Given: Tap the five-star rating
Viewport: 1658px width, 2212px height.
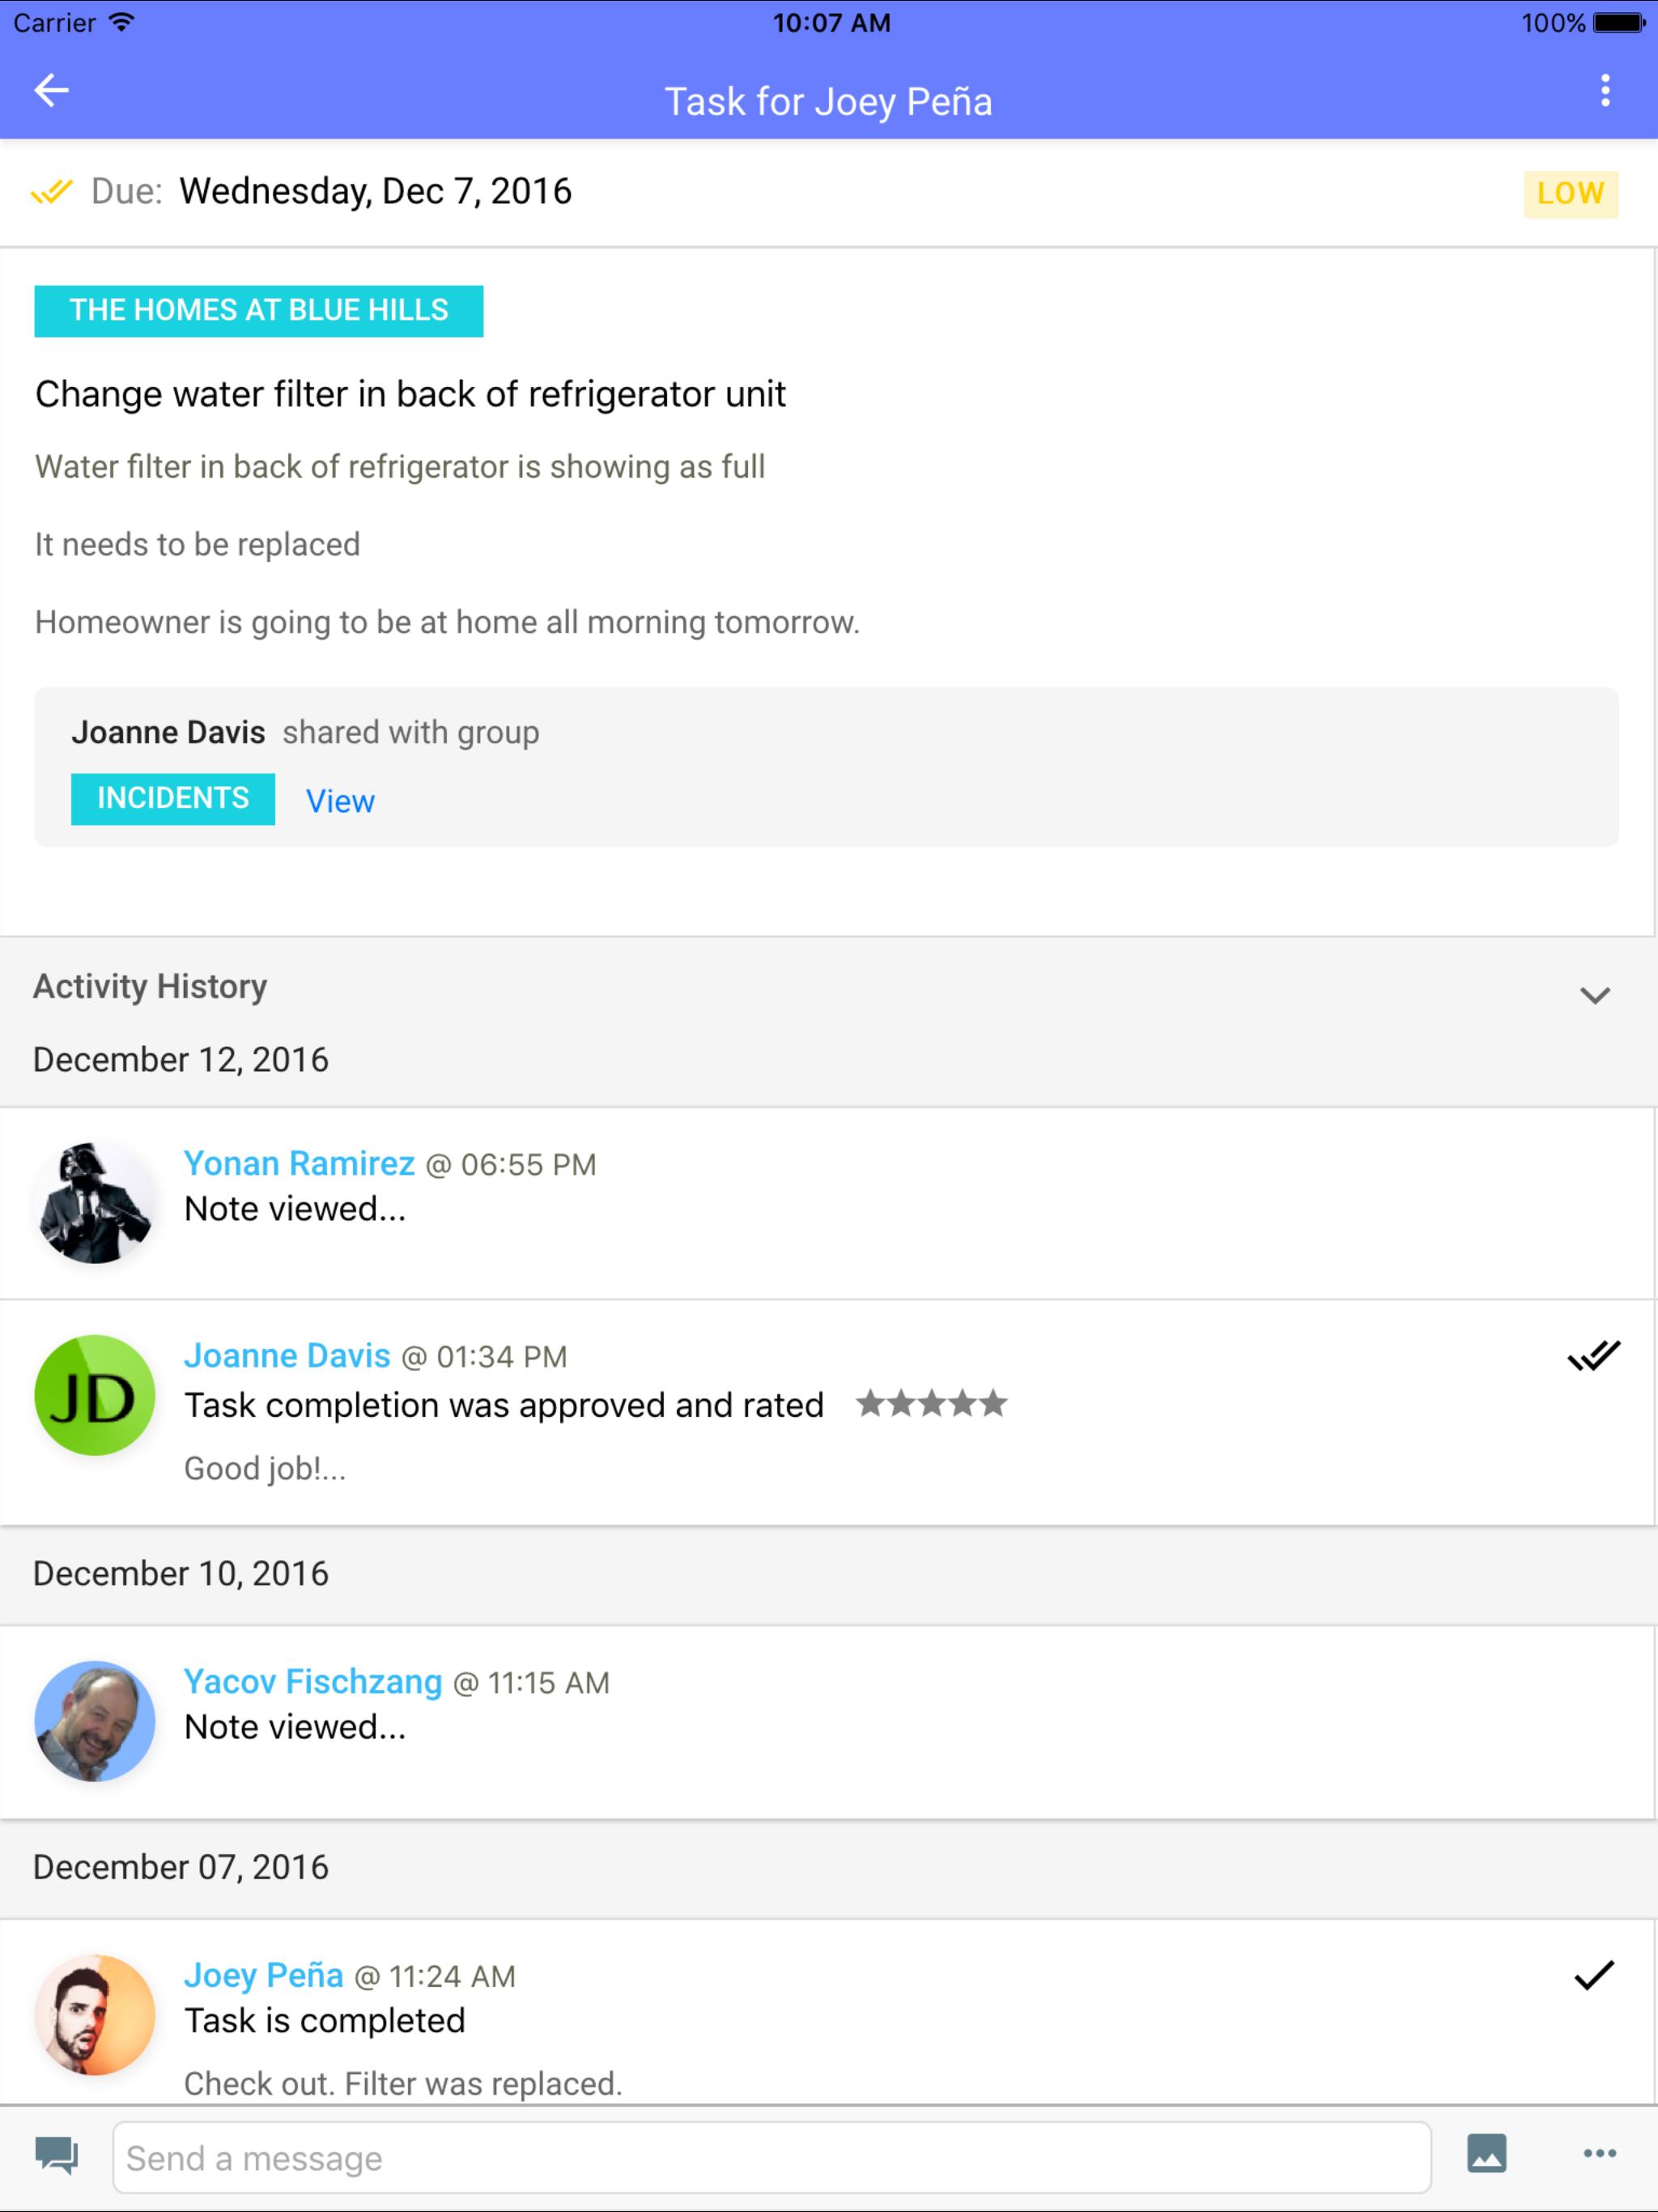Looking at the screenshot, I should point(932,1404).
